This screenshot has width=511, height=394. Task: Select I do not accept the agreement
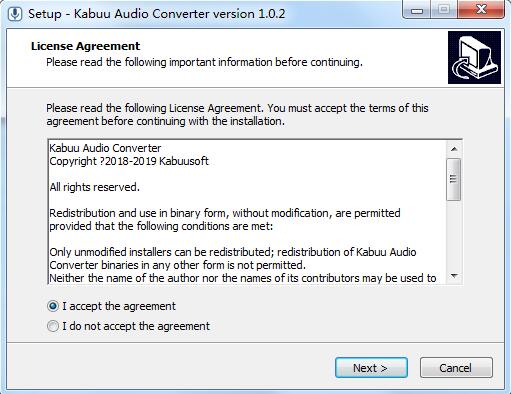pyautogui.click(x=53, y=326)
